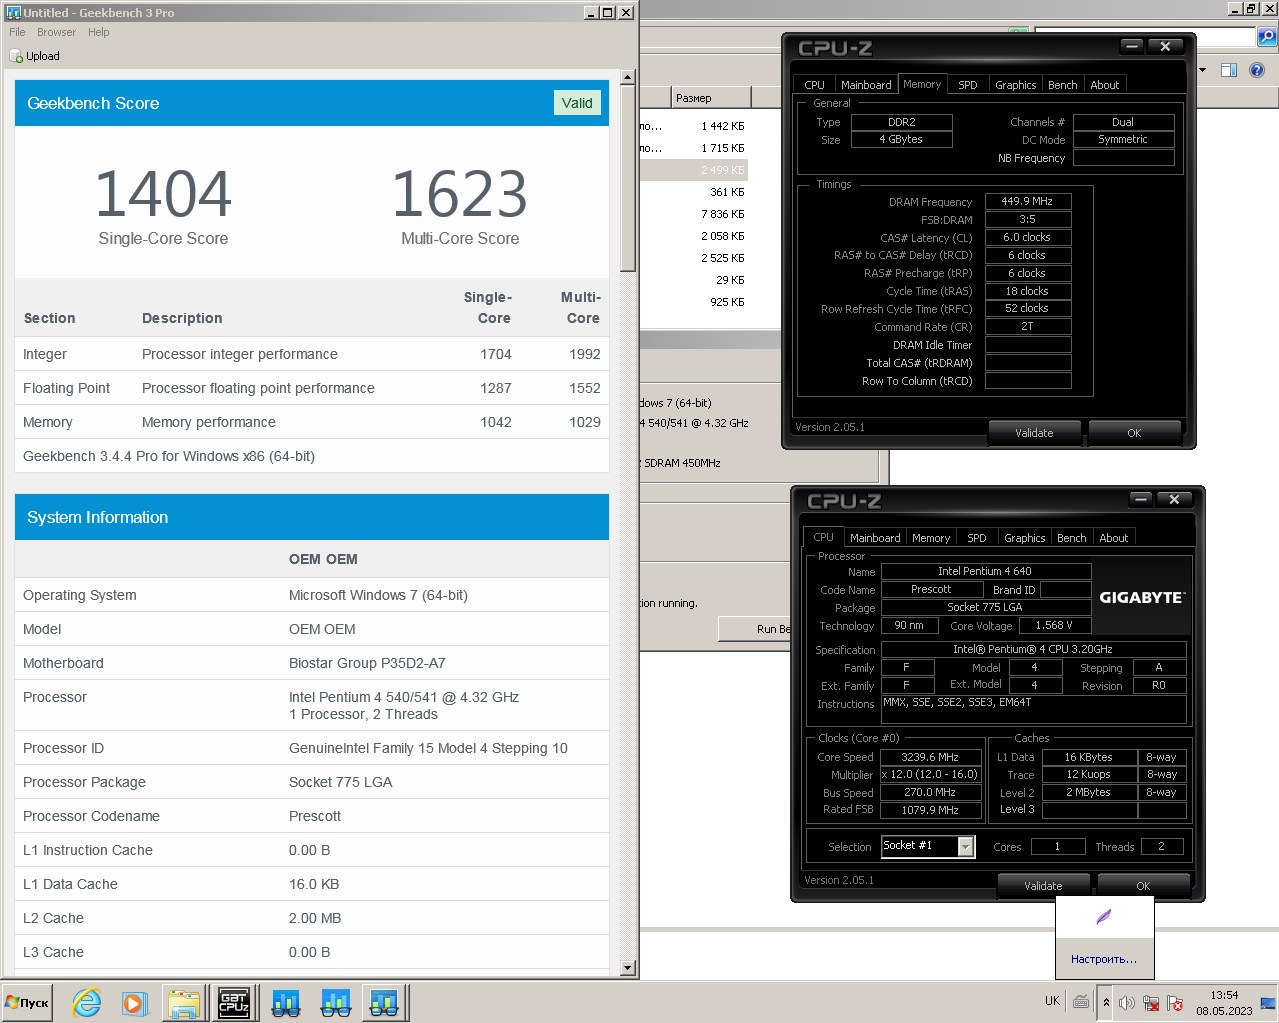Open Internet Explorer from the taskbar
1279x1023 pixels.
coord(87,1002)
